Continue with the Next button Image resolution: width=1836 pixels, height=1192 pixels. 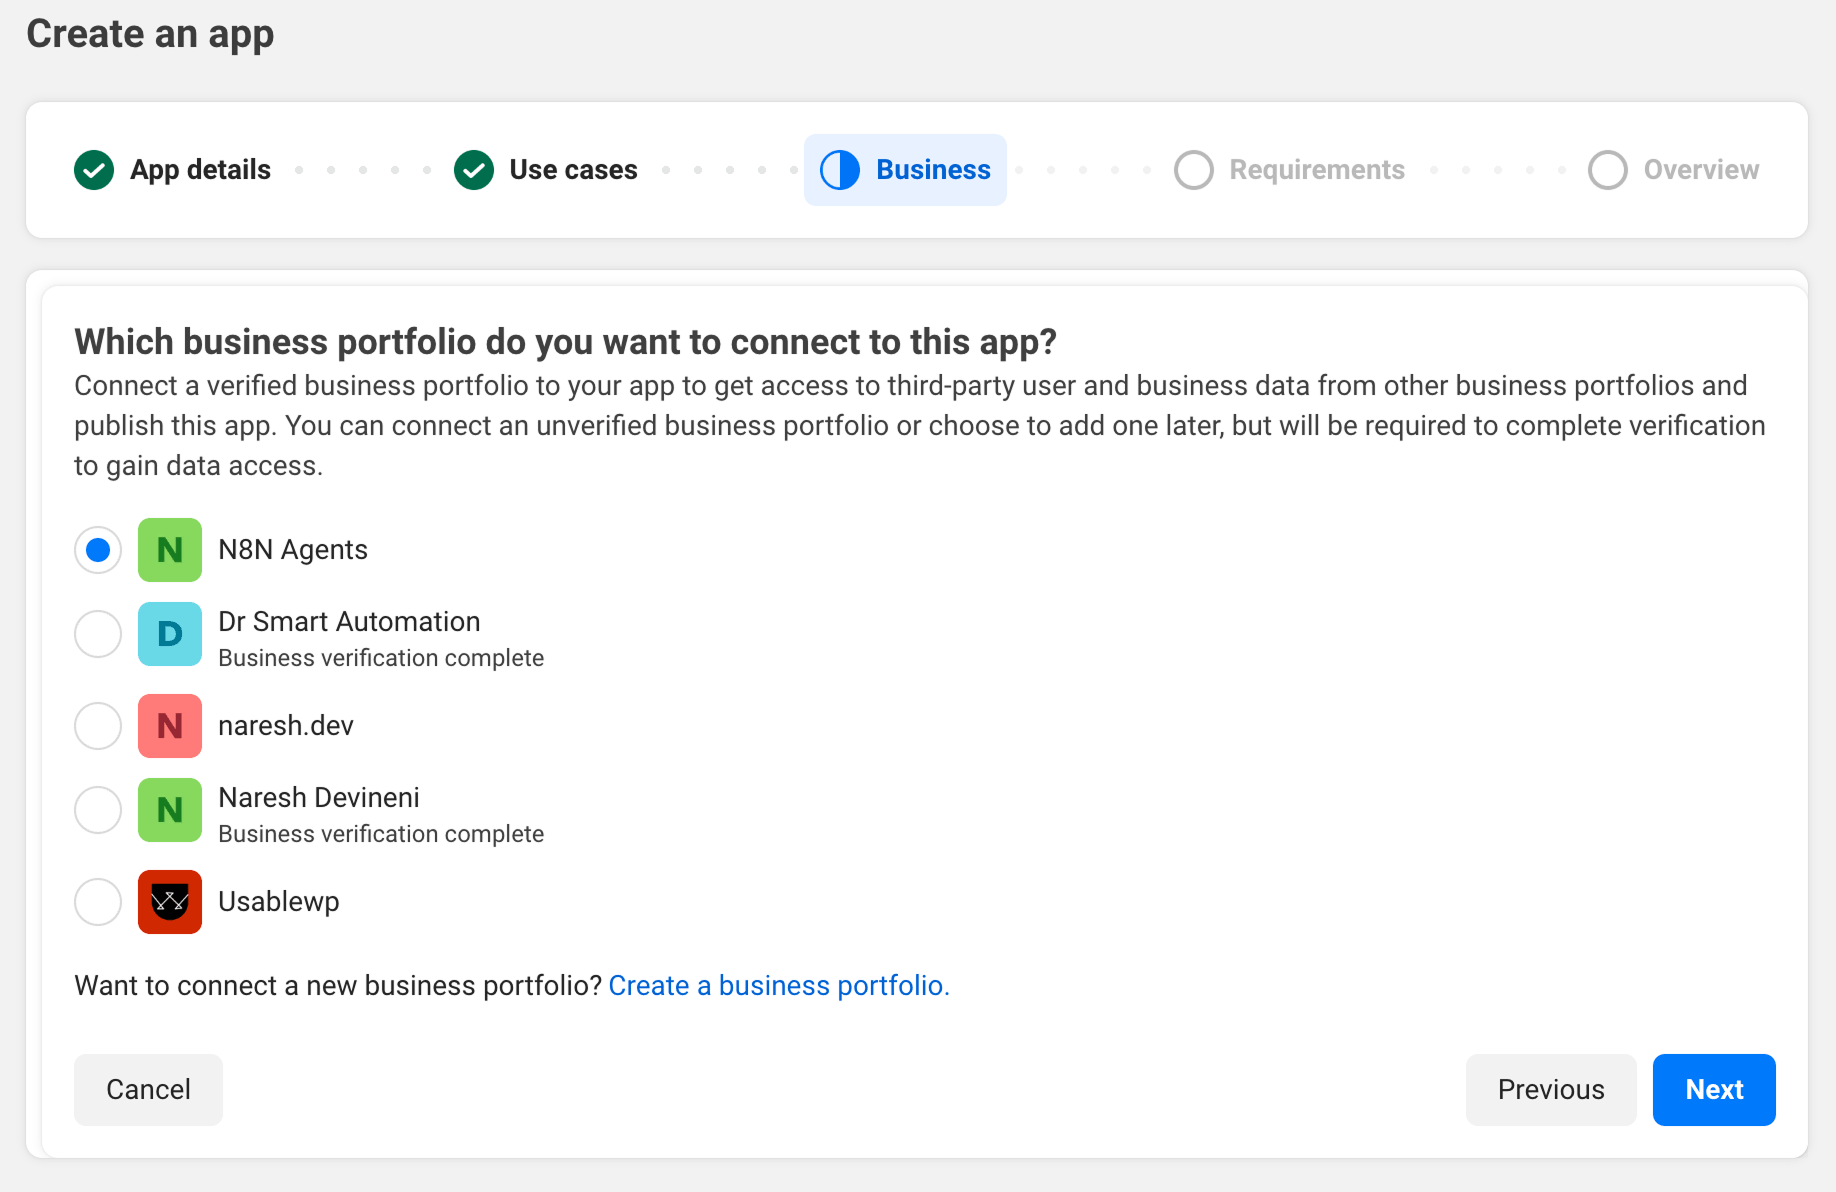coord(1714,1090)
